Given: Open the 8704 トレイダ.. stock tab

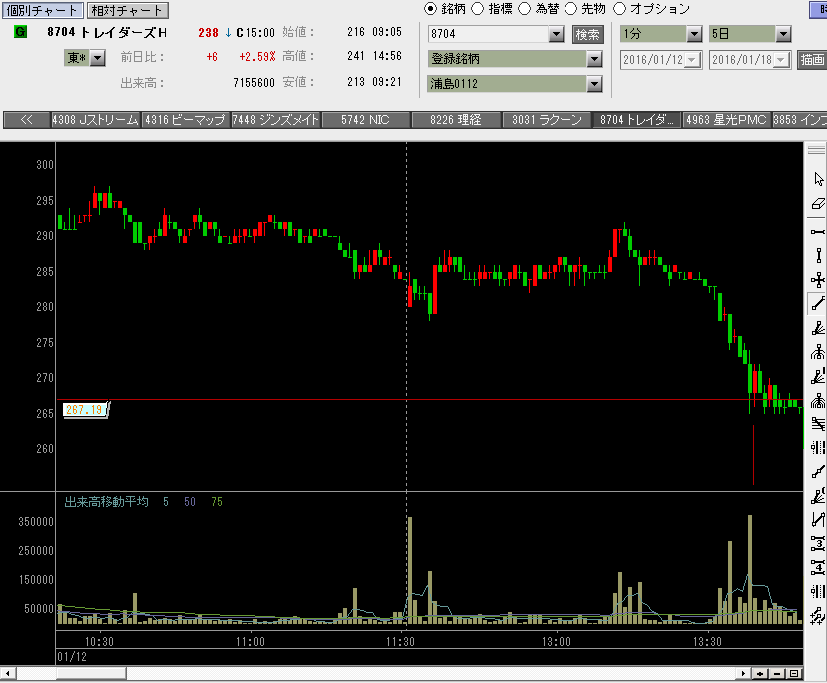Looking at the screenshot, I should [x=637, y=120].
